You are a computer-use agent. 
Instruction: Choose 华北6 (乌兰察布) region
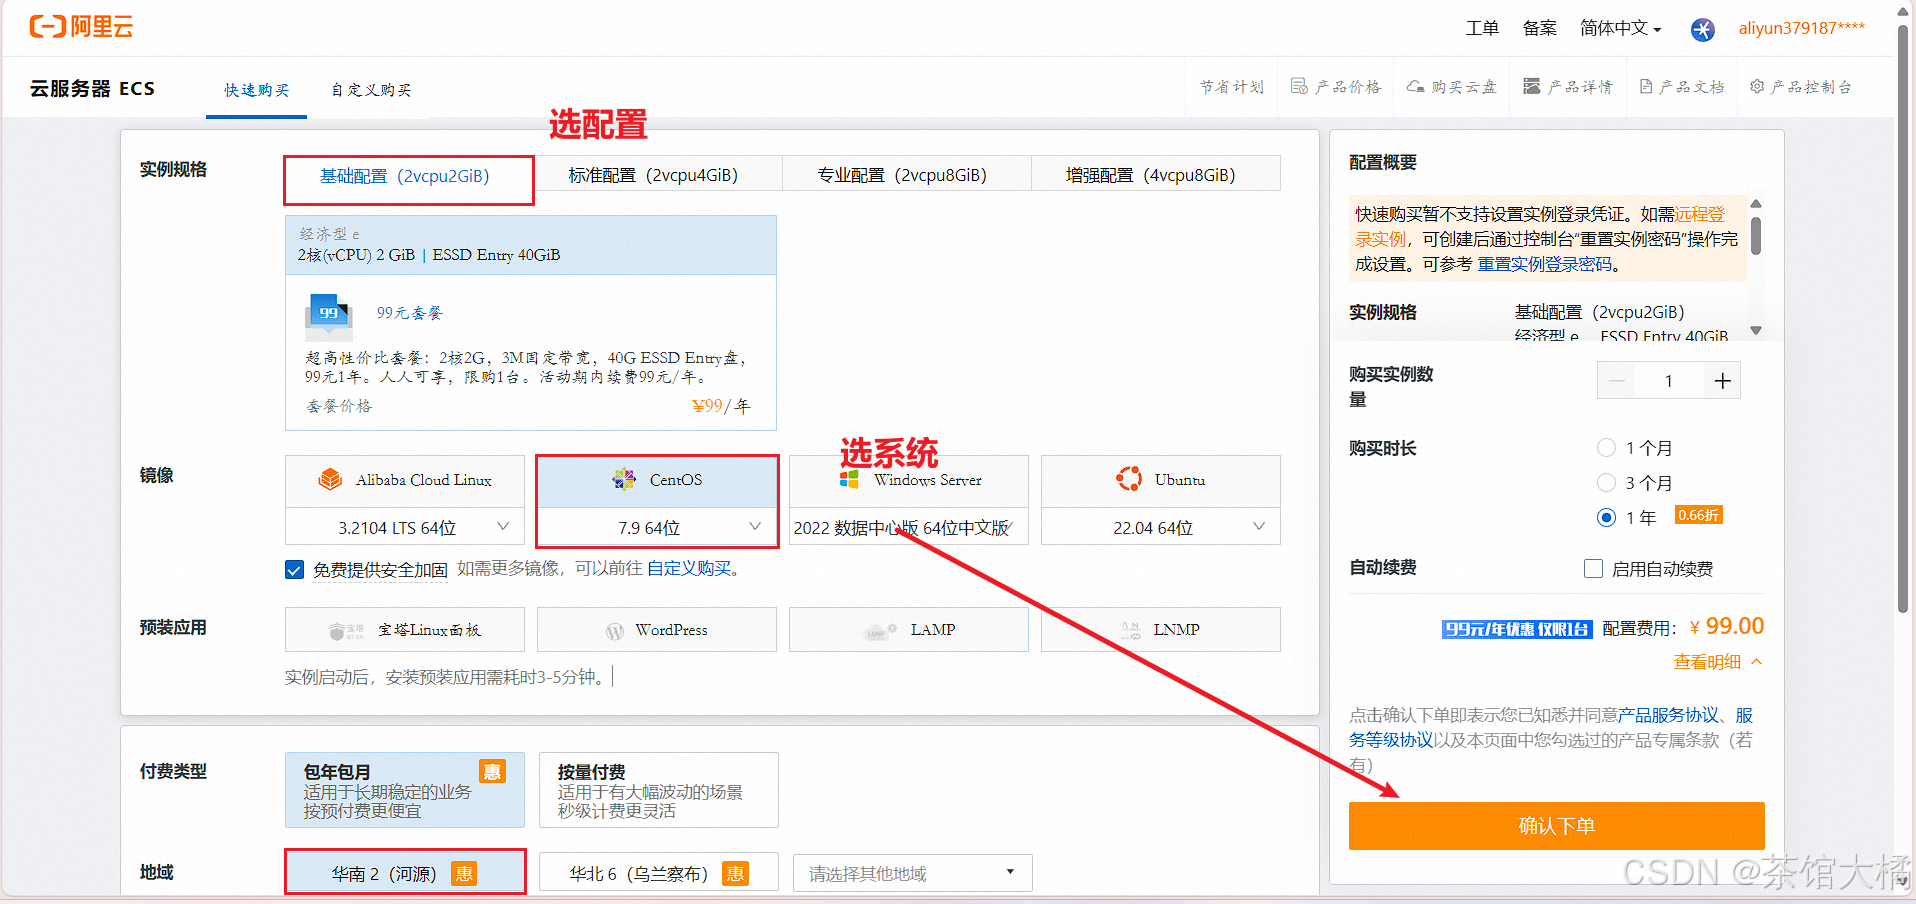(659, 873)
